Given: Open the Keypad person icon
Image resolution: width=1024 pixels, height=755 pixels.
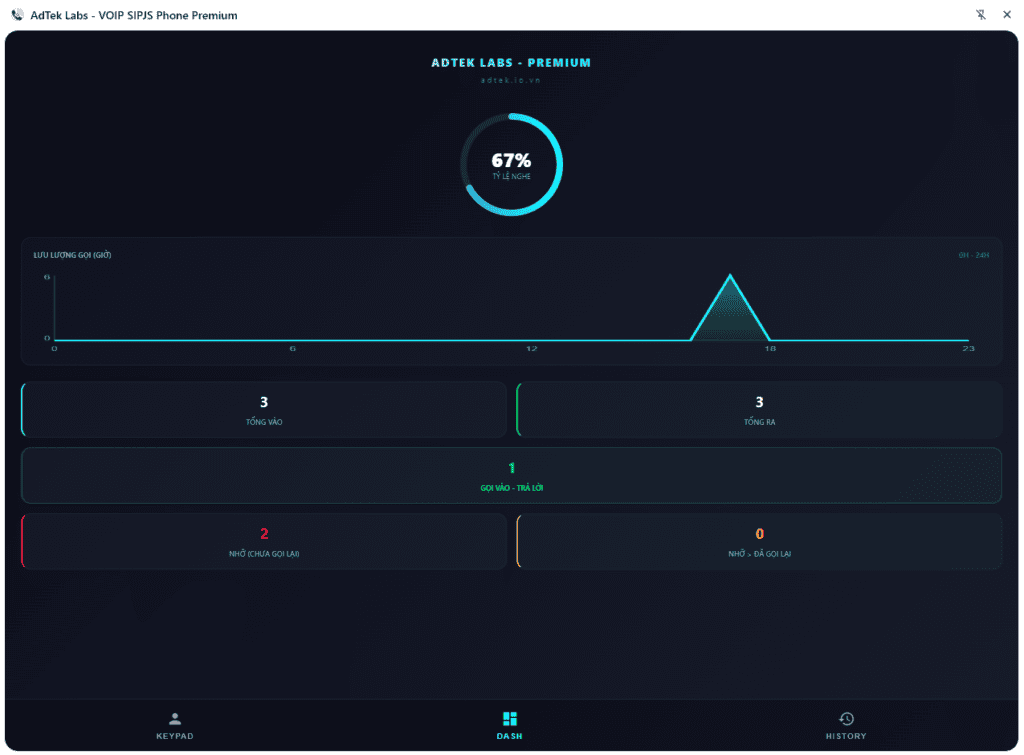Looking at the screenshot, I should click(174, 718).
